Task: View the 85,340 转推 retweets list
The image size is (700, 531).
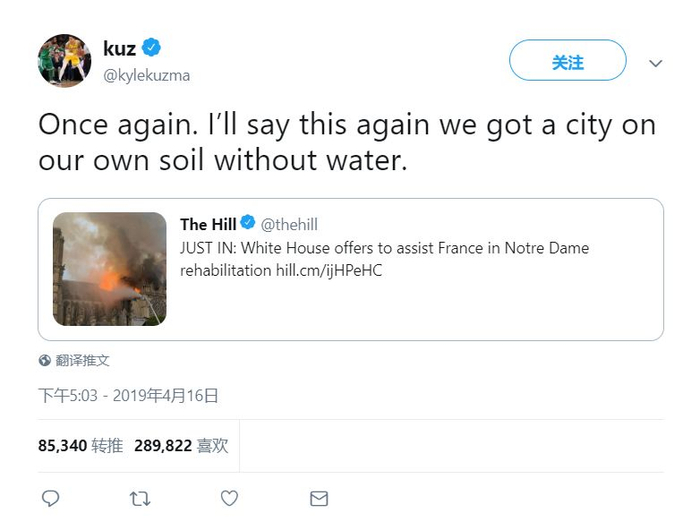Action: [x=80, y=445]
